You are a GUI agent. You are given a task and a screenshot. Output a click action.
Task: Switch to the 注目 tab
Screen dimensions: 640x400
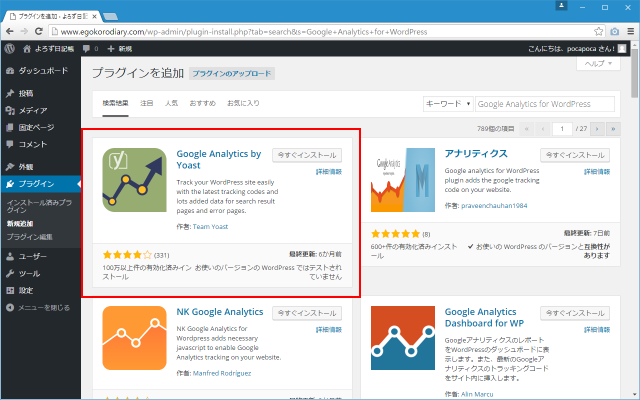click(147, 103)
